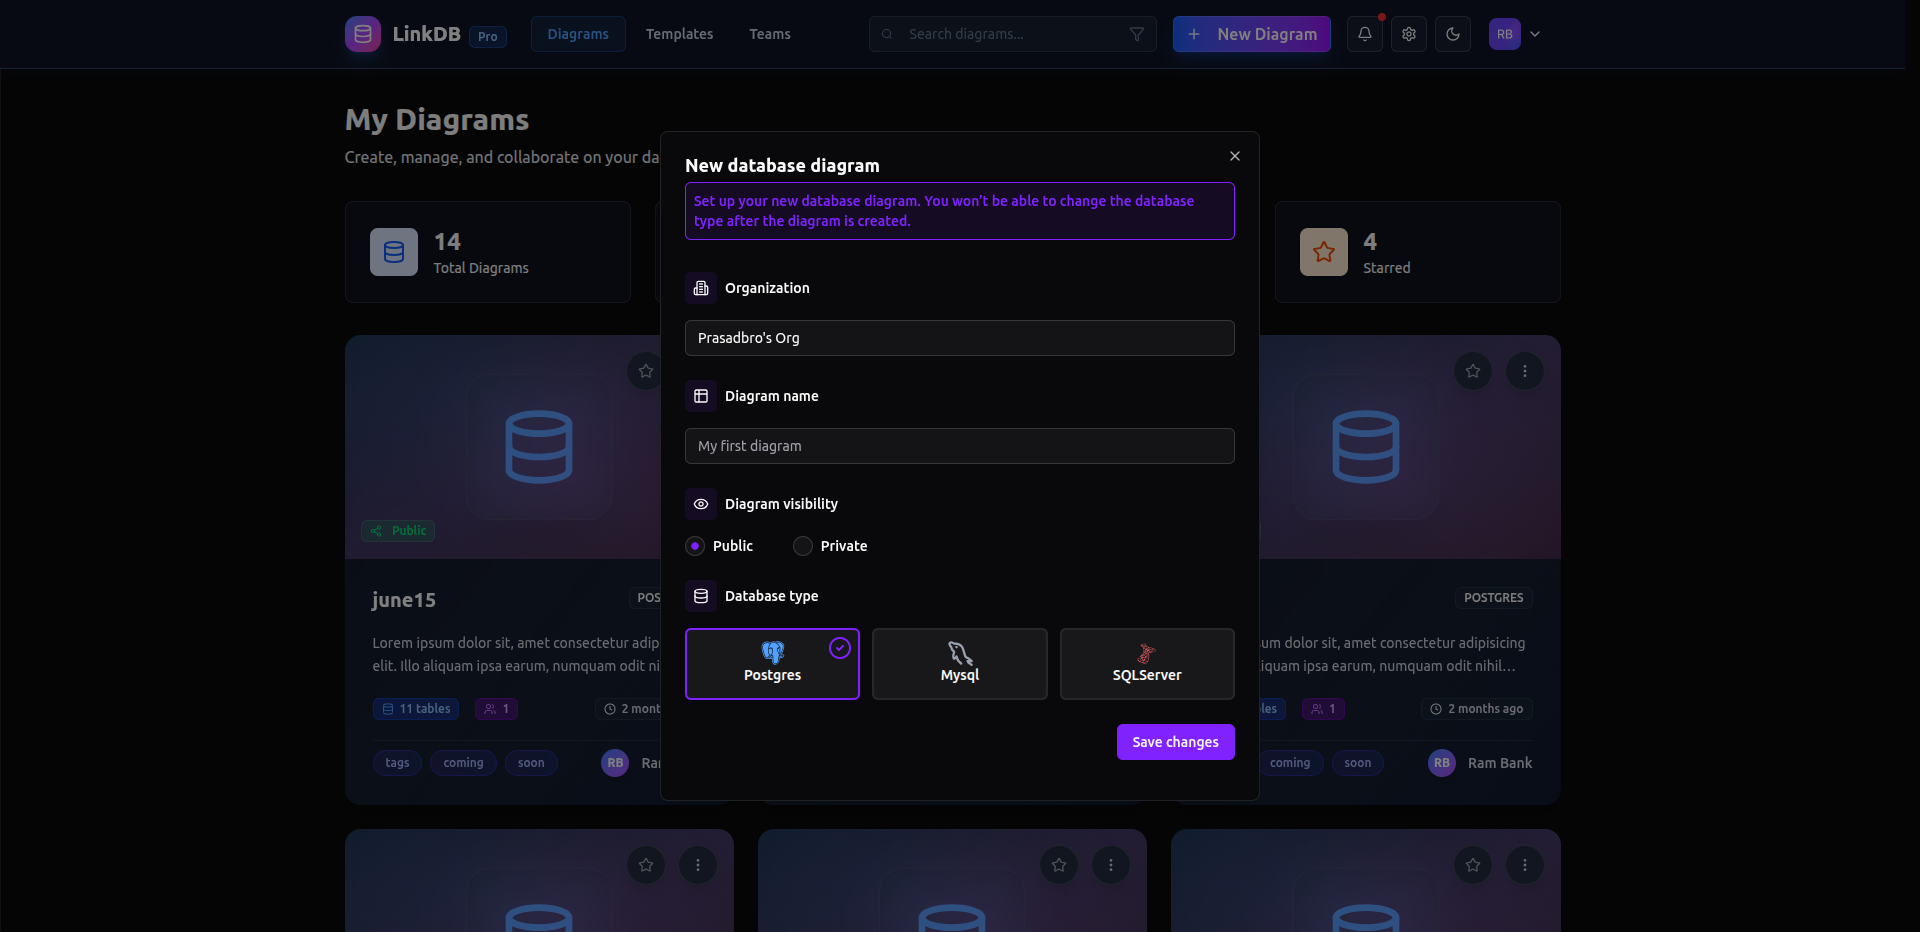Viewport: 1920px width, 932px height.
Task: Click the LinkDB logo icon
Action: 363,34
